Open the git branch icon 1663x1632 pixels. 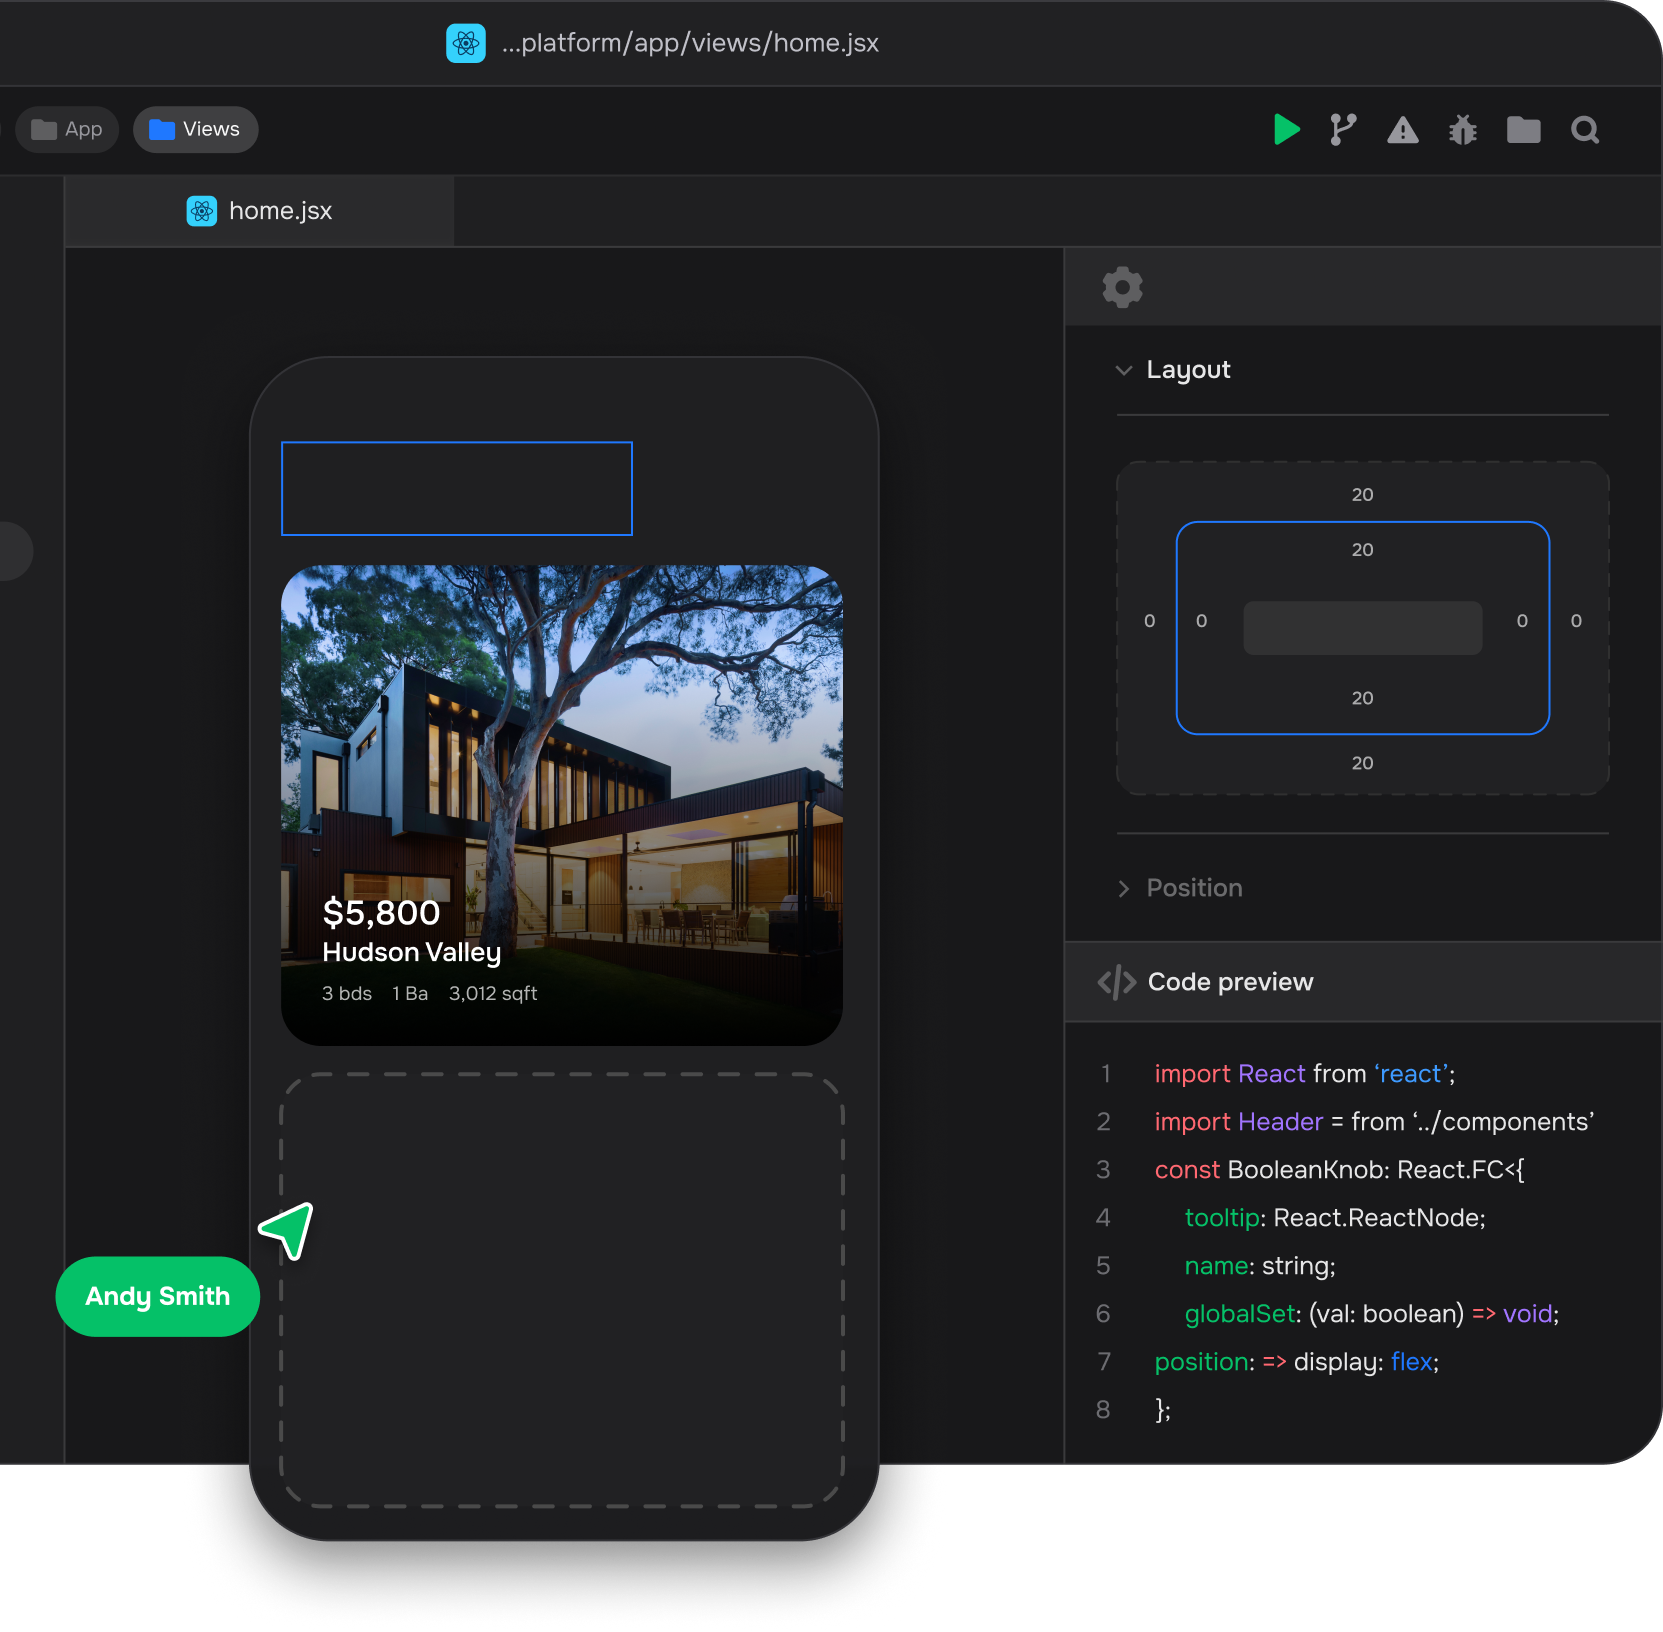coord(1343,130)
